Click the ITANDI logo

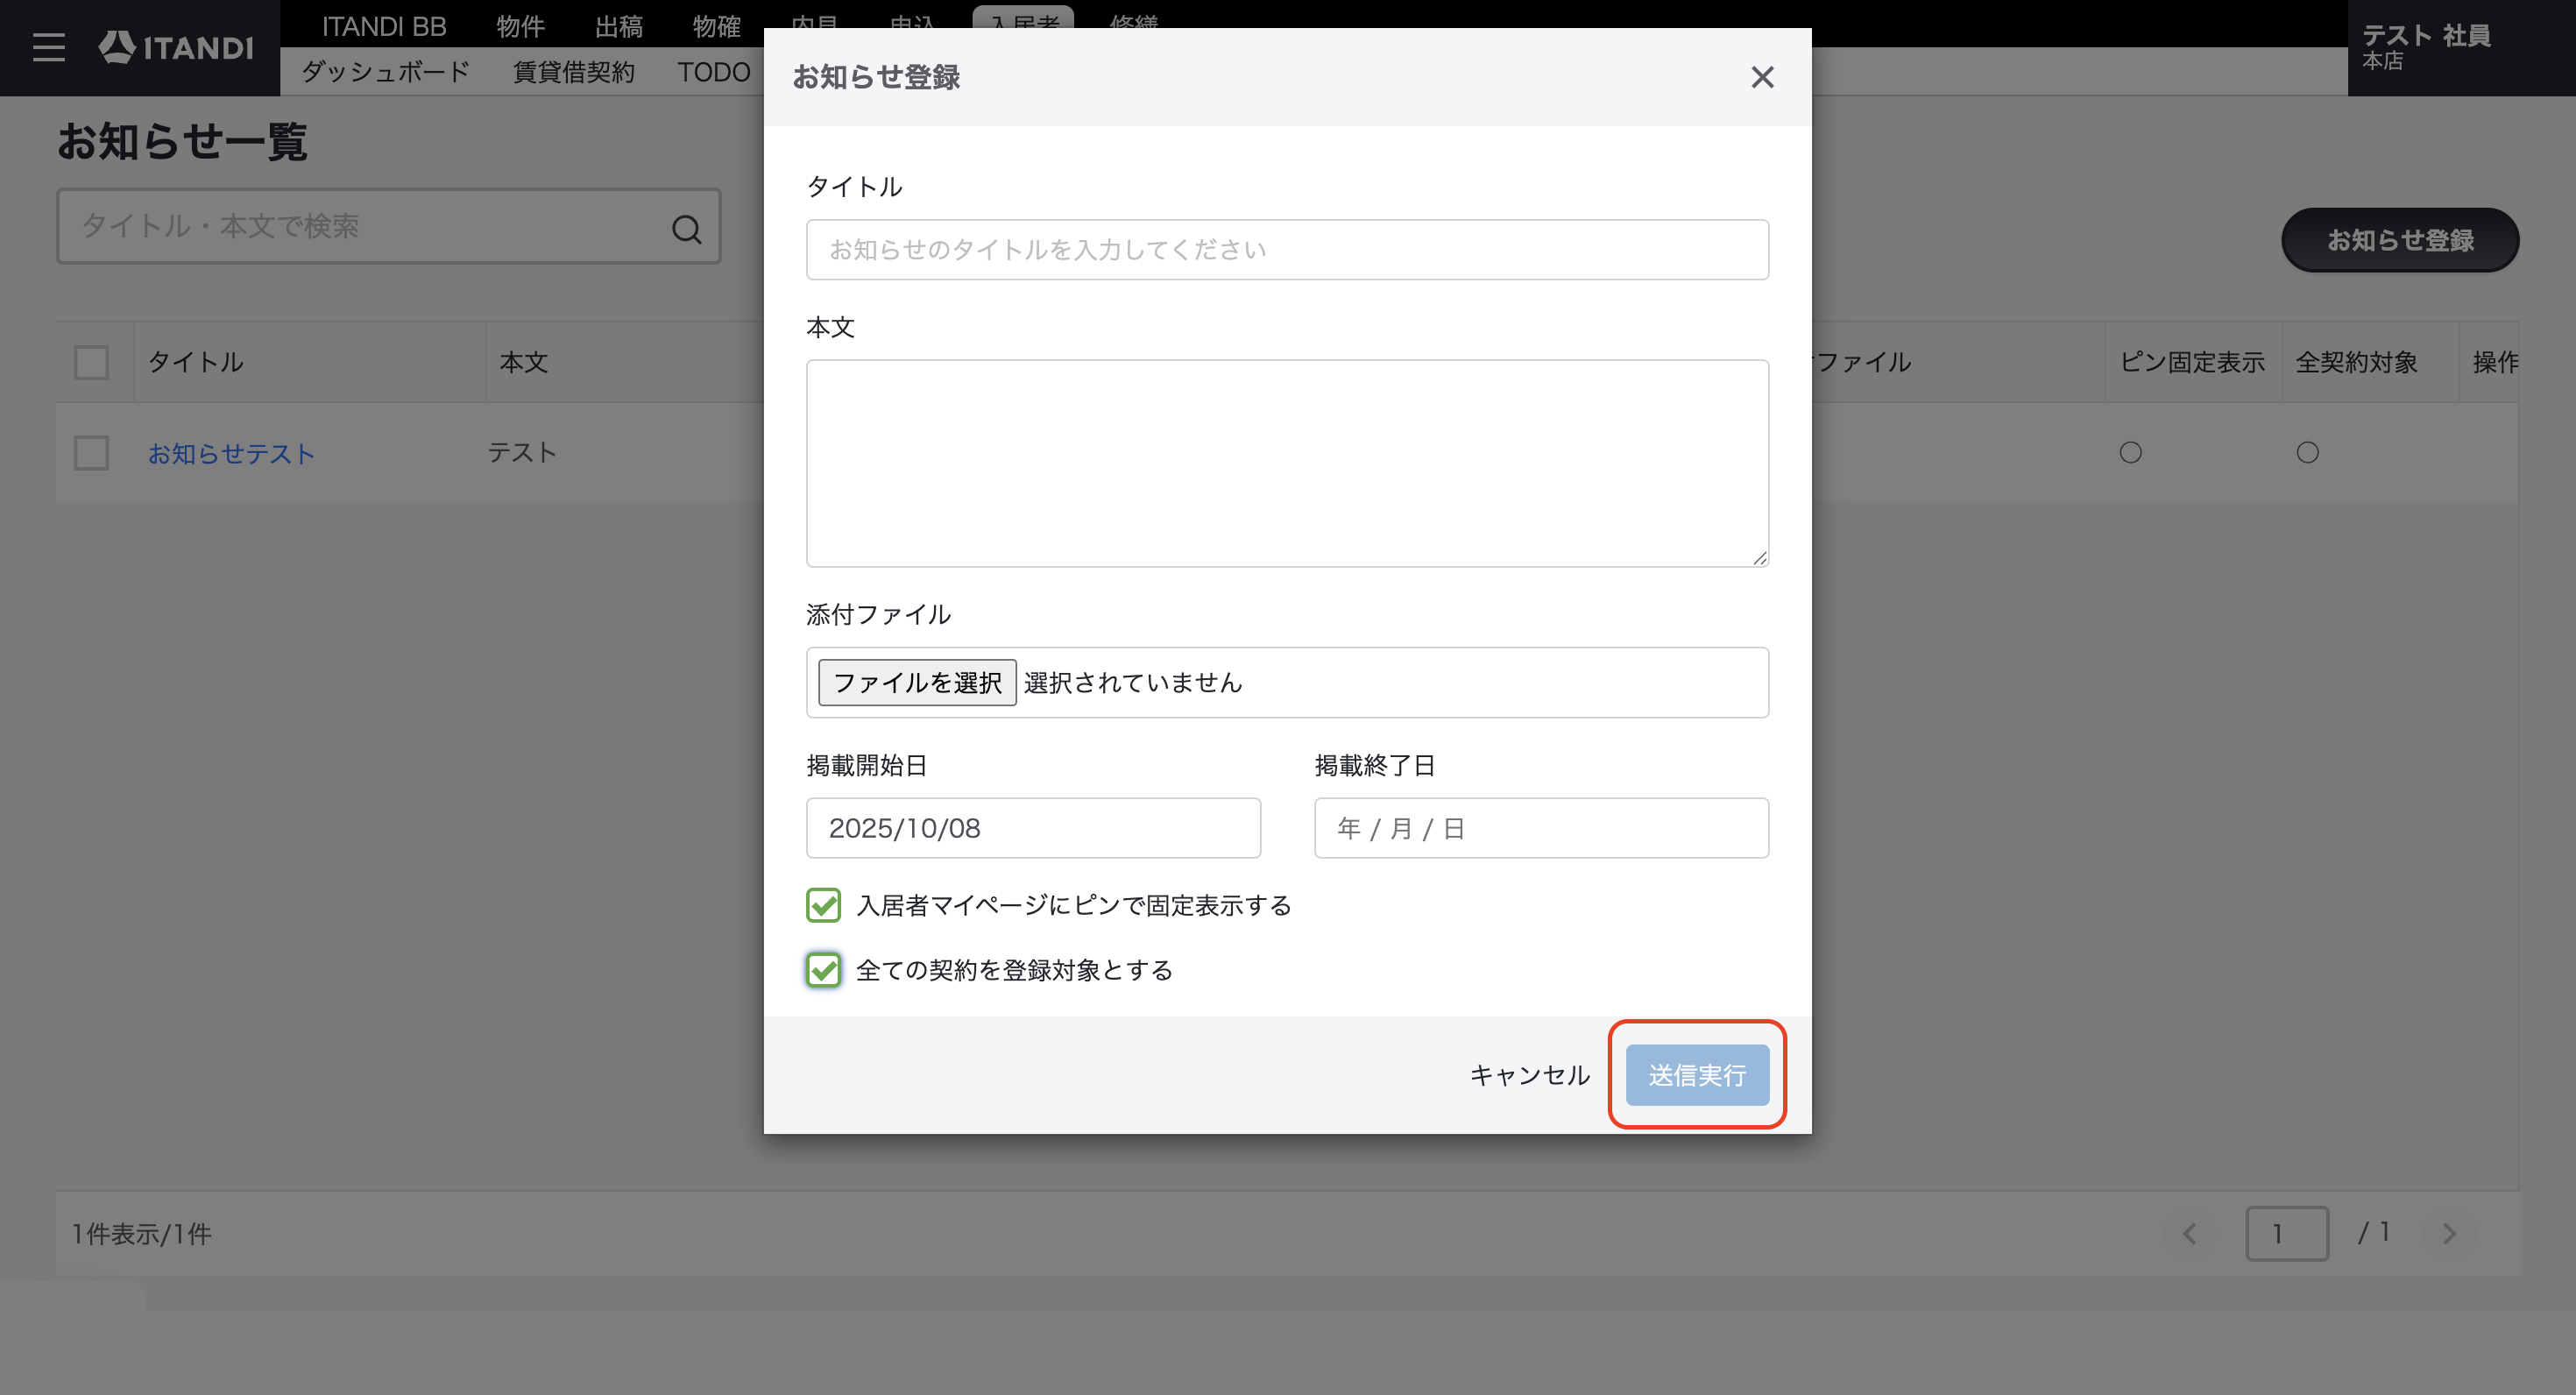tap(176, 47)
